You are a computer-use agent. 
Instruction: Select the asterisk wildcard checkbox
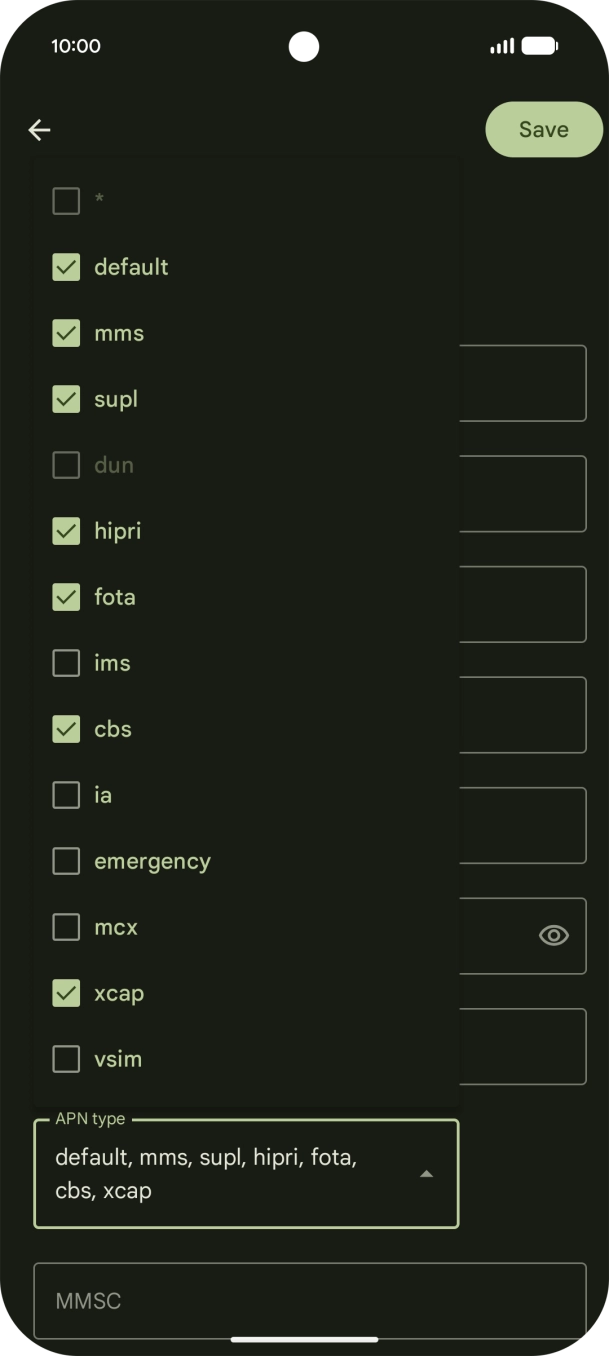(x=66, y=201)
